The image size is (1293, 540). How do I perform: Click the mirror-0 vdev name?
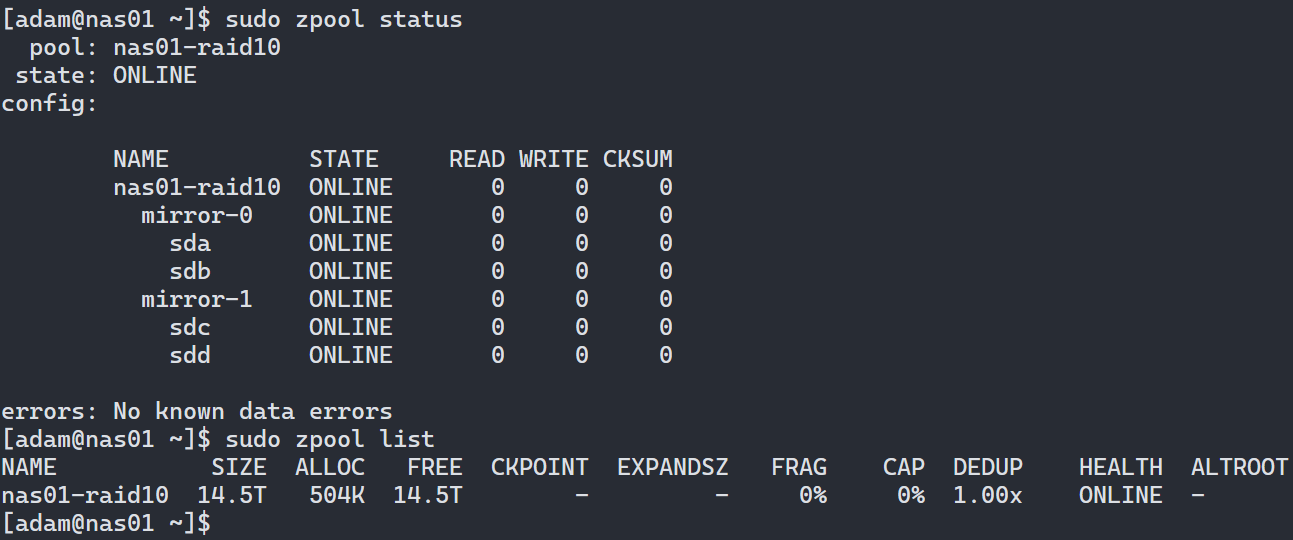point(196,216)
